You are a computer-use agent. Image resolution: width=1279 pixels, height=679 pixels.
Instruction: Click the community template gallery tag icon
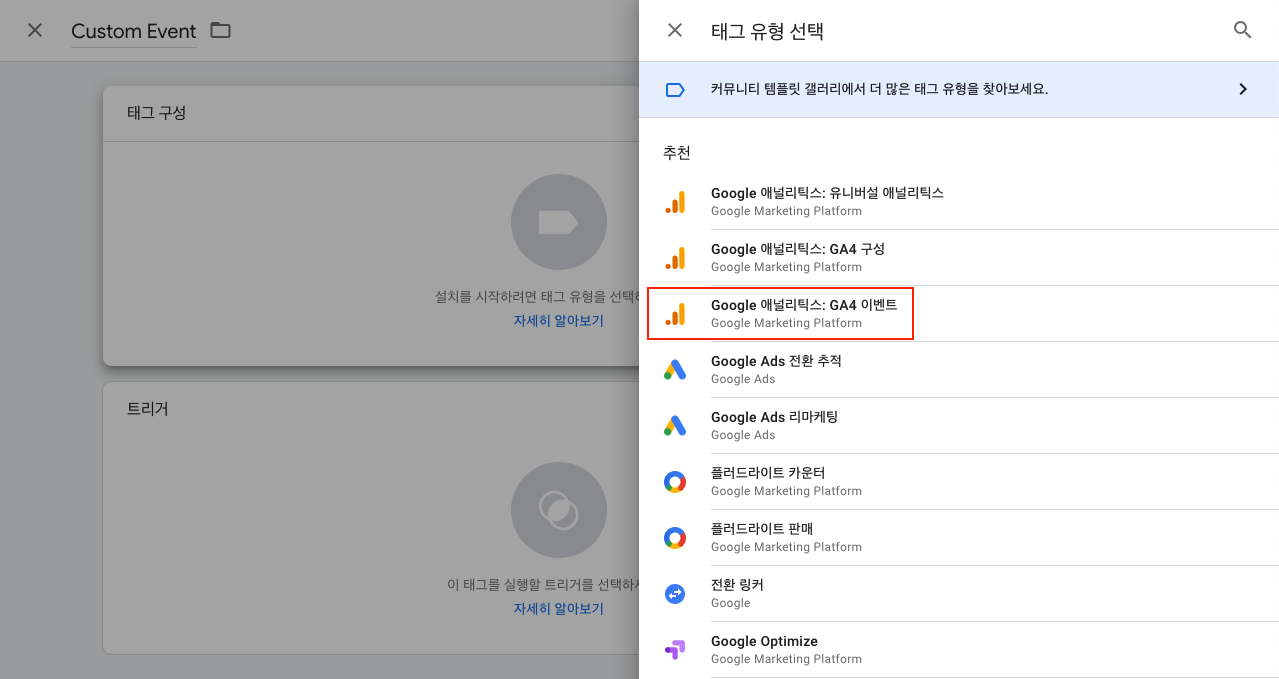(675, 90)
